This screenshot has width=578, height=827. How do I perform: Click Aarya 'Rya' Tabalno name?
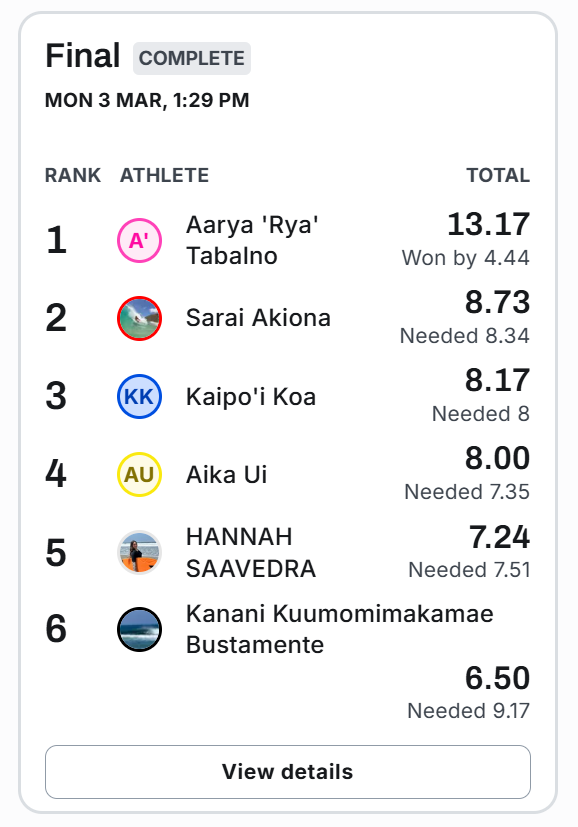pyautogui.click(x=253, y=241)
